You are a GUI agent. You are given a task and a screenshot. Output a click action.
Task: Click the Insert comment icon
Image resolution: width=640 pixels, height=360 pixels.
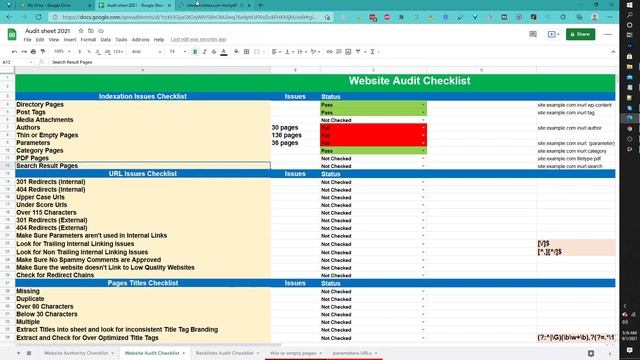[x=339, y=52]
